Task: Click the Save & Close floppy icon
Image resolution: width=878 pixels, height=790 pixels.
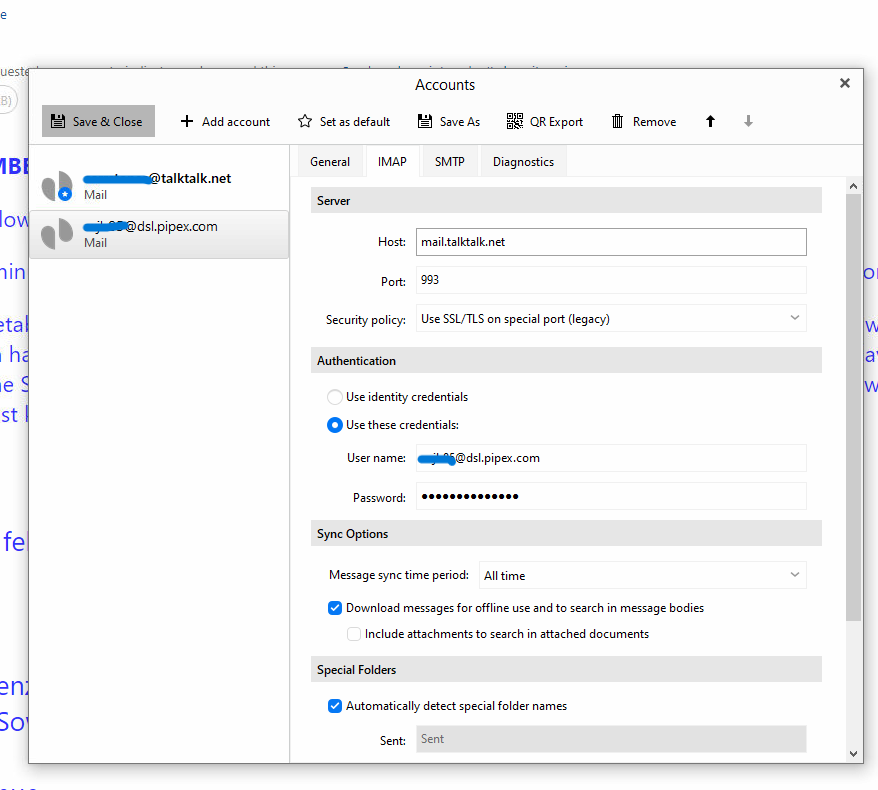Action: pos(58,122)
